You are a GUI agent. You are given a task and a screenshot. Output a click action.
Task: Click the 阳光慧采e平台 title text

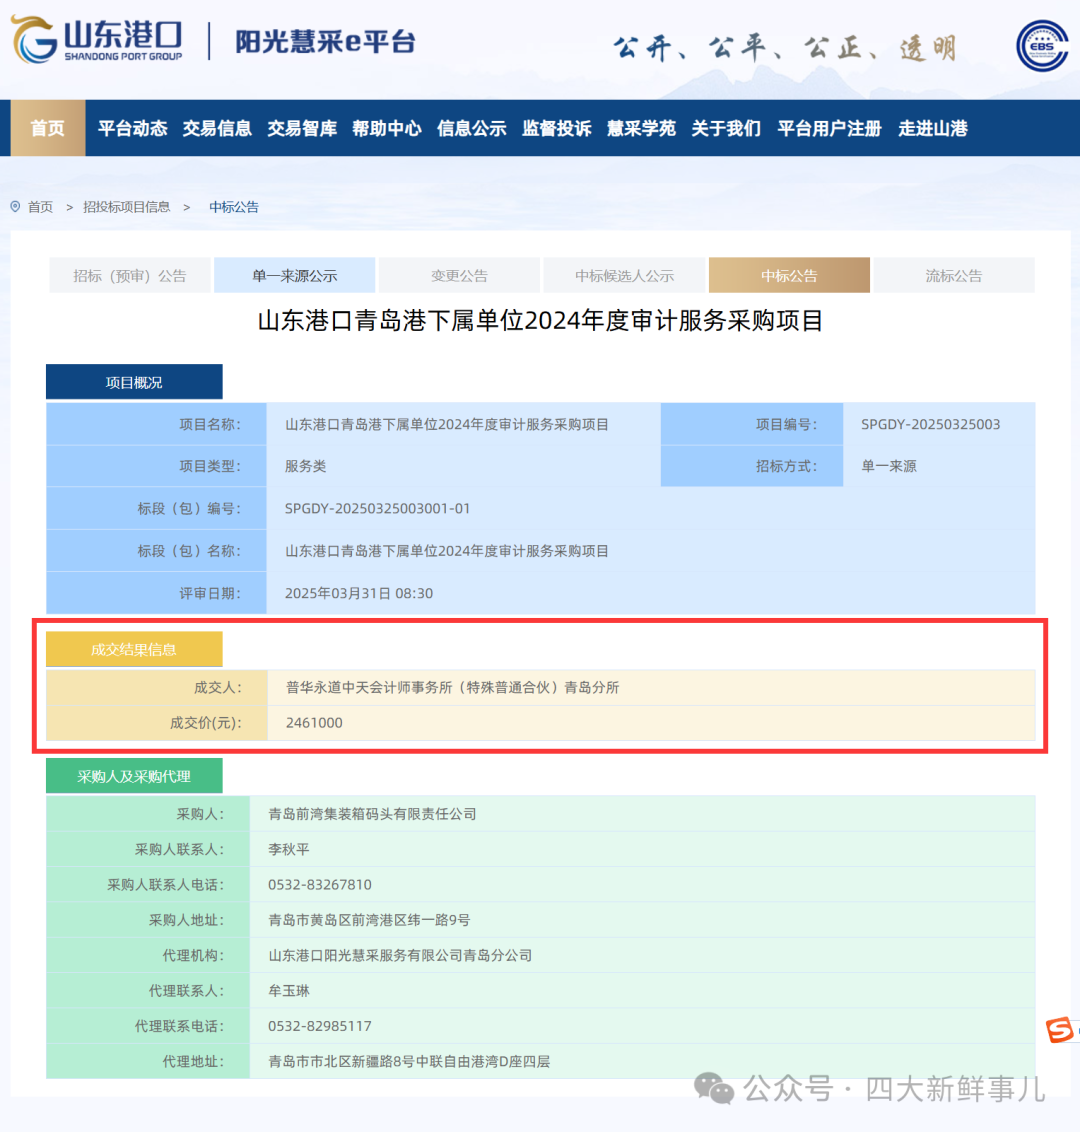tap(326, 41)
